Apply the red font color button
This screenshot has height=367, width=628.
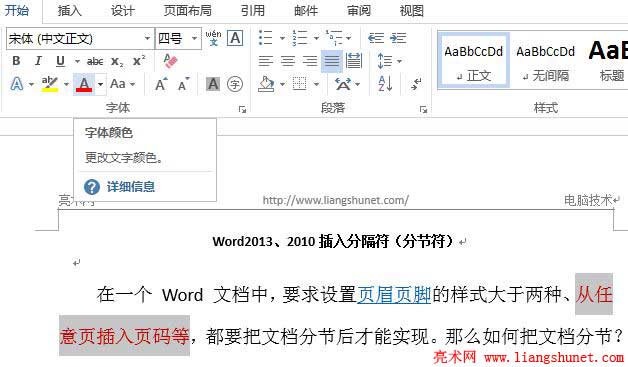tap(84, 84)
